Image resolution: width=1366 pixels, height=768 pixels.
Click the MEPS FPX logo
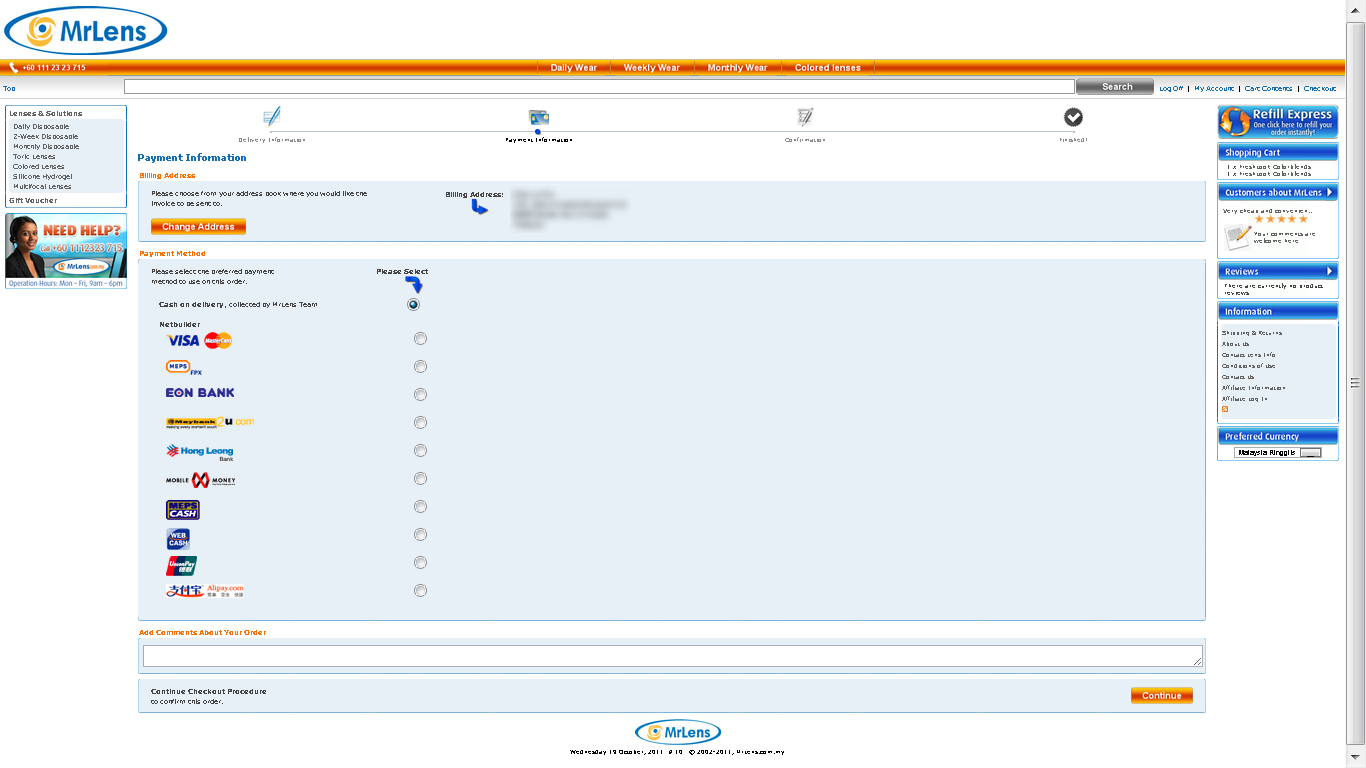[184, 367]
